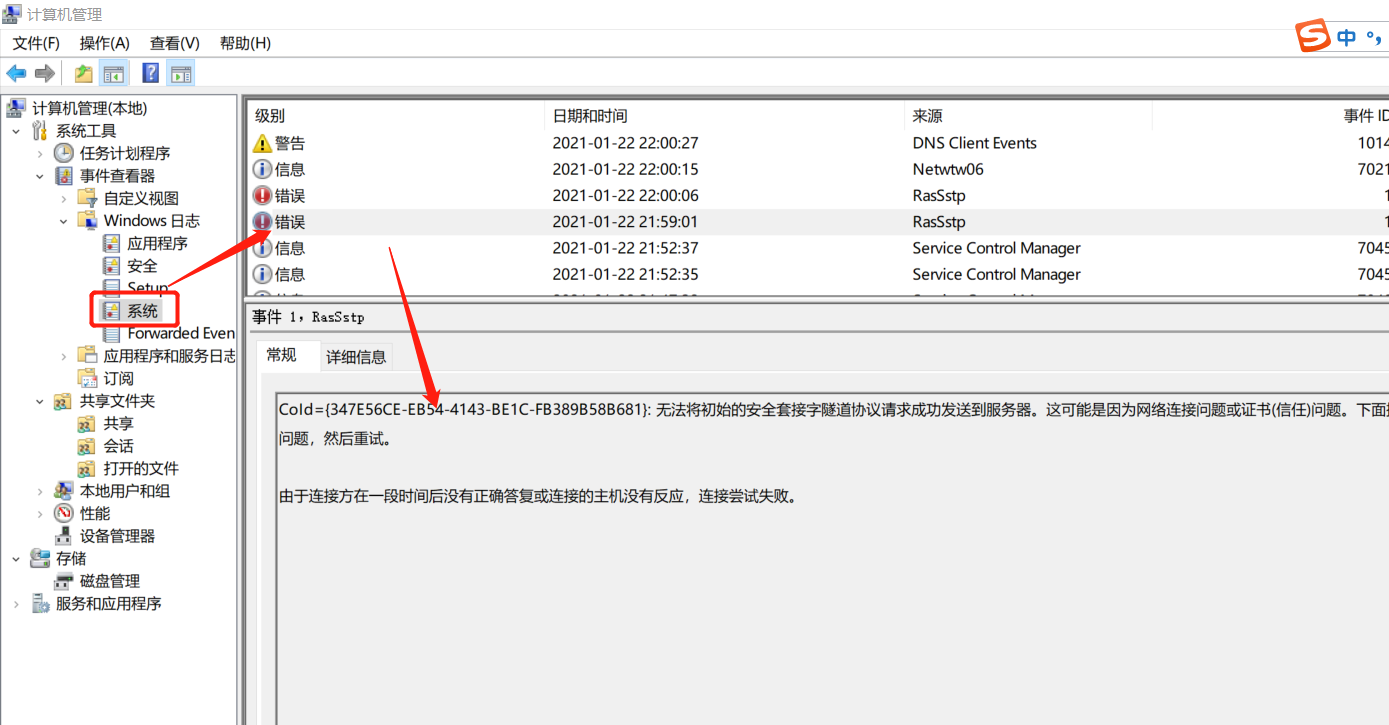
Task: Click the up one level folder icon
Action: click(x=84, y=74)
